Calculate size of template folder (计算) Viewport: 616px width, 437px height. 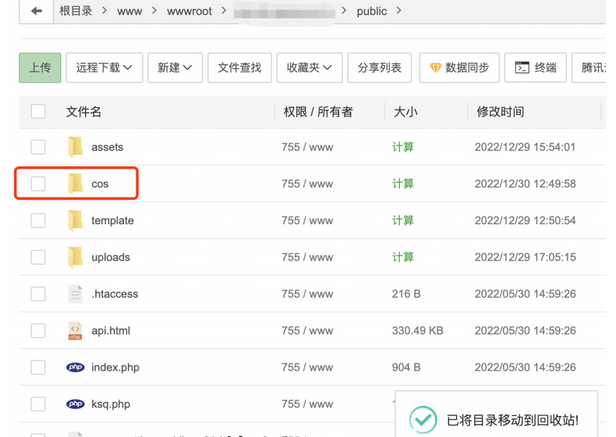(403, 220)
